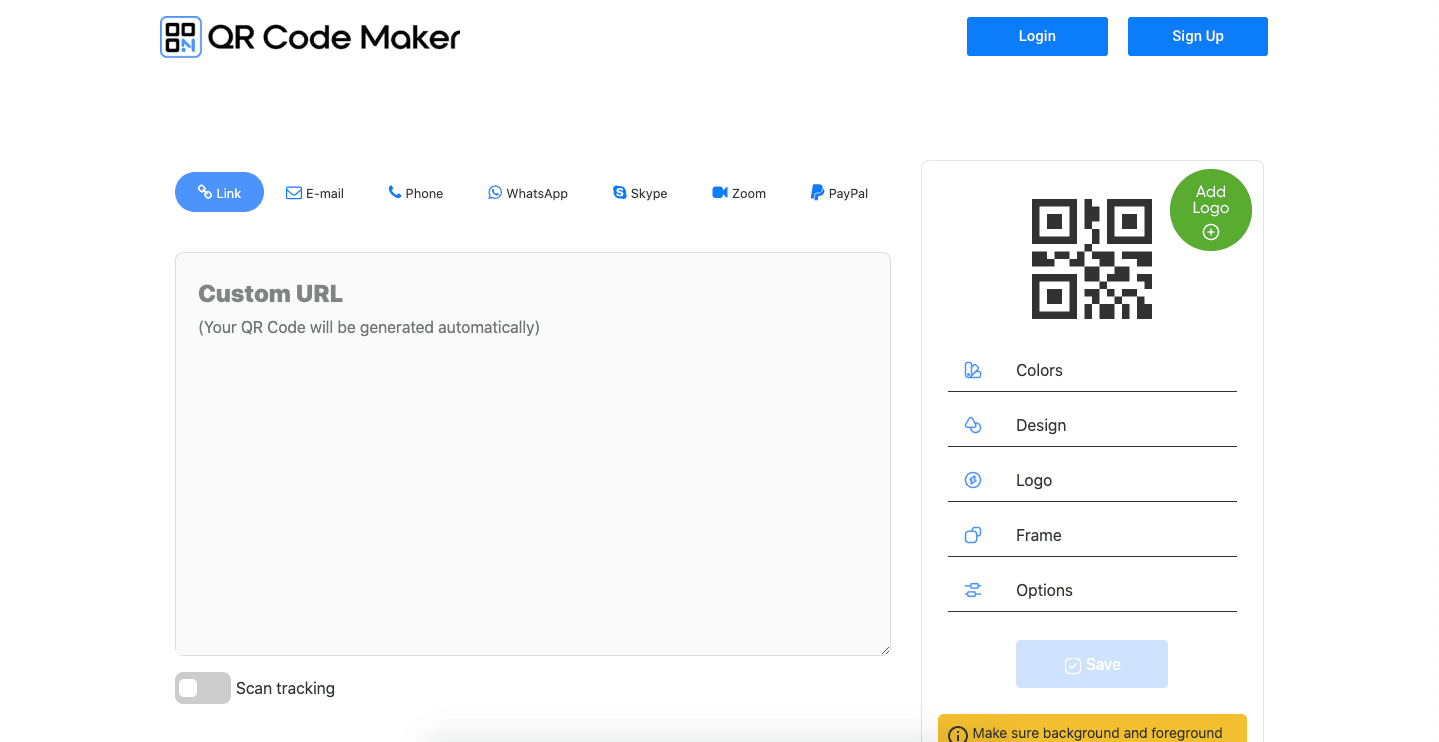Click the Save button
The width and height of the screenshot is (1439, 742).
pyautogui.click(x=1091, y=663)
